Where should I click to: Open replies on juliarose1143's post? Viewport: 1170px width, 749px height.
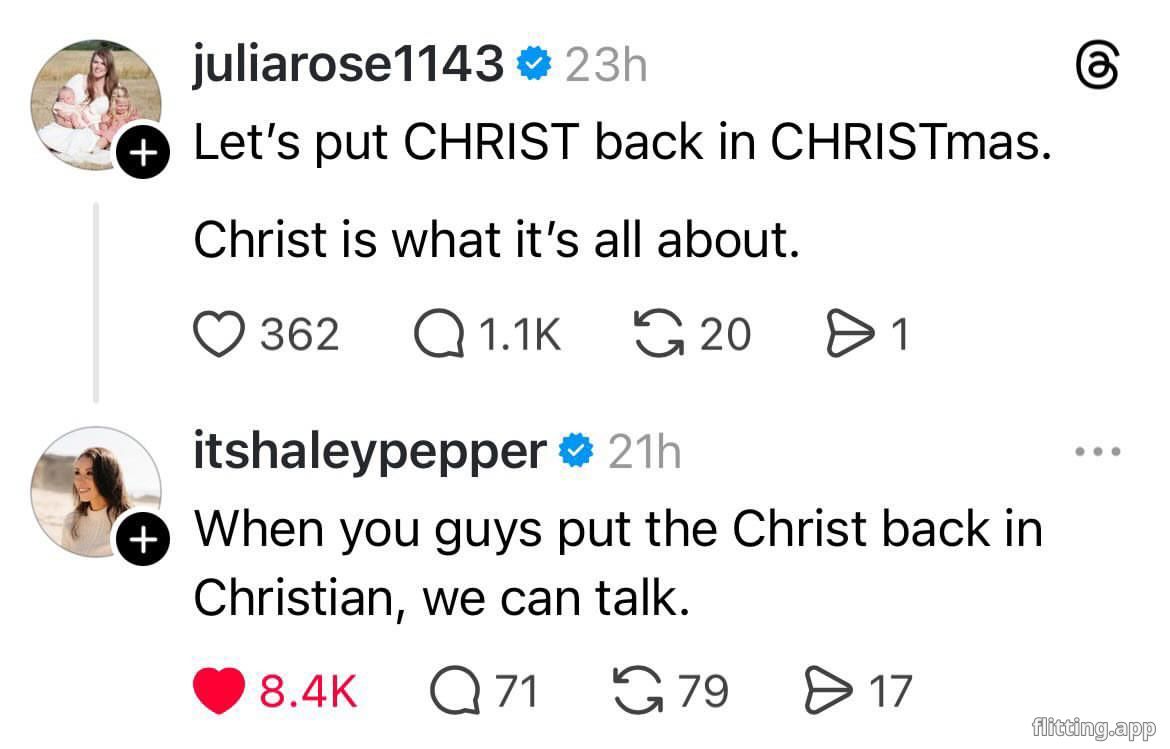click(x=441, y=335)
